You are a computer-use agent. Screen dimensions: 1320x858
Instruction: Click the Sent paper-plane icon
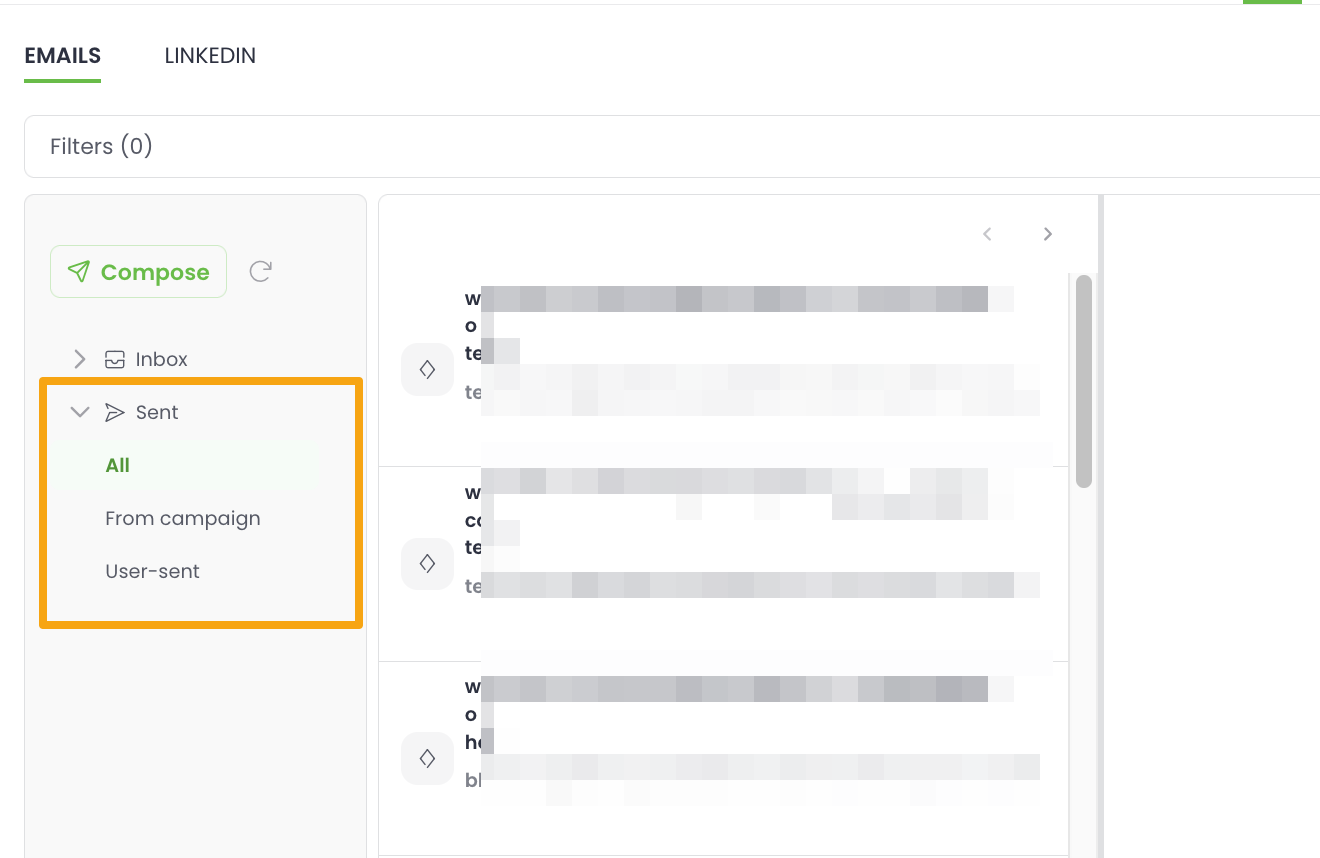[x=115, y=412]
